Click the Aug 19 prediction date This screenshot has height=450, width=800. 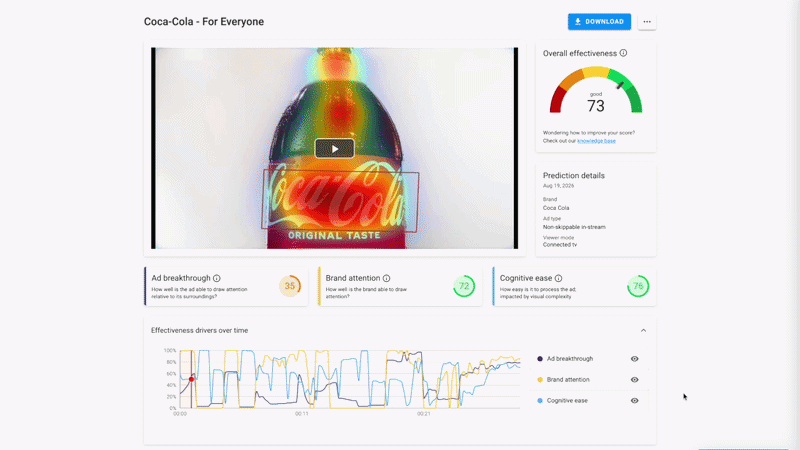coord(558,186)
